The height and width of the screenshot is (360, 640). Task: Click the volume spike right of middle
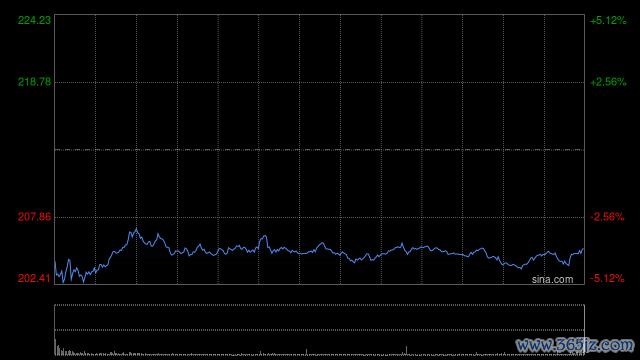407,351
